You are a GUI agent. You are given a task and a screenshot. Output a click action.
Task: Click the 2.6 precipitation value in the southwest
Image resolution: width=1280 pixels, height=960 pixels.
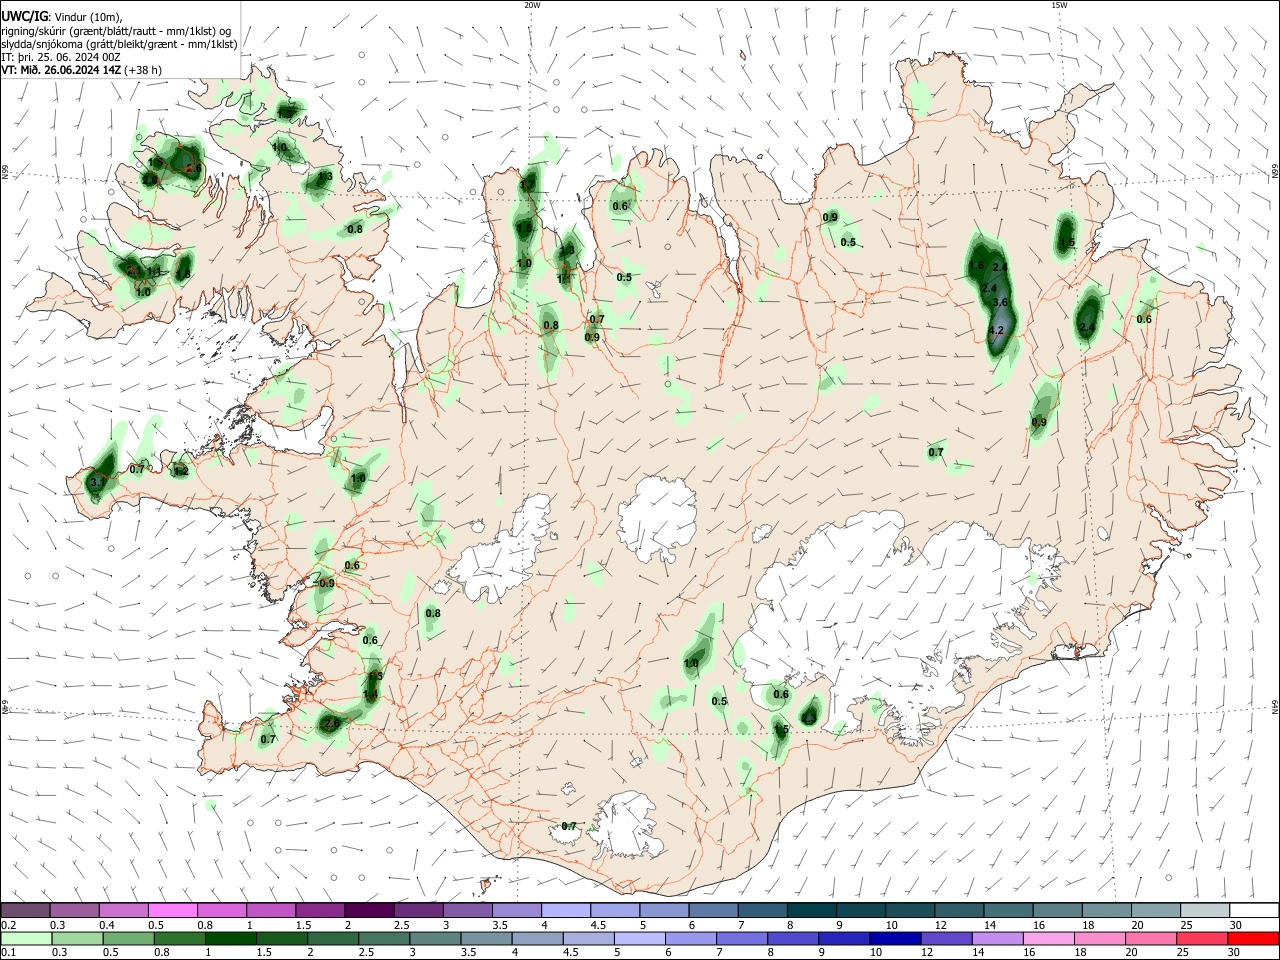333,722
